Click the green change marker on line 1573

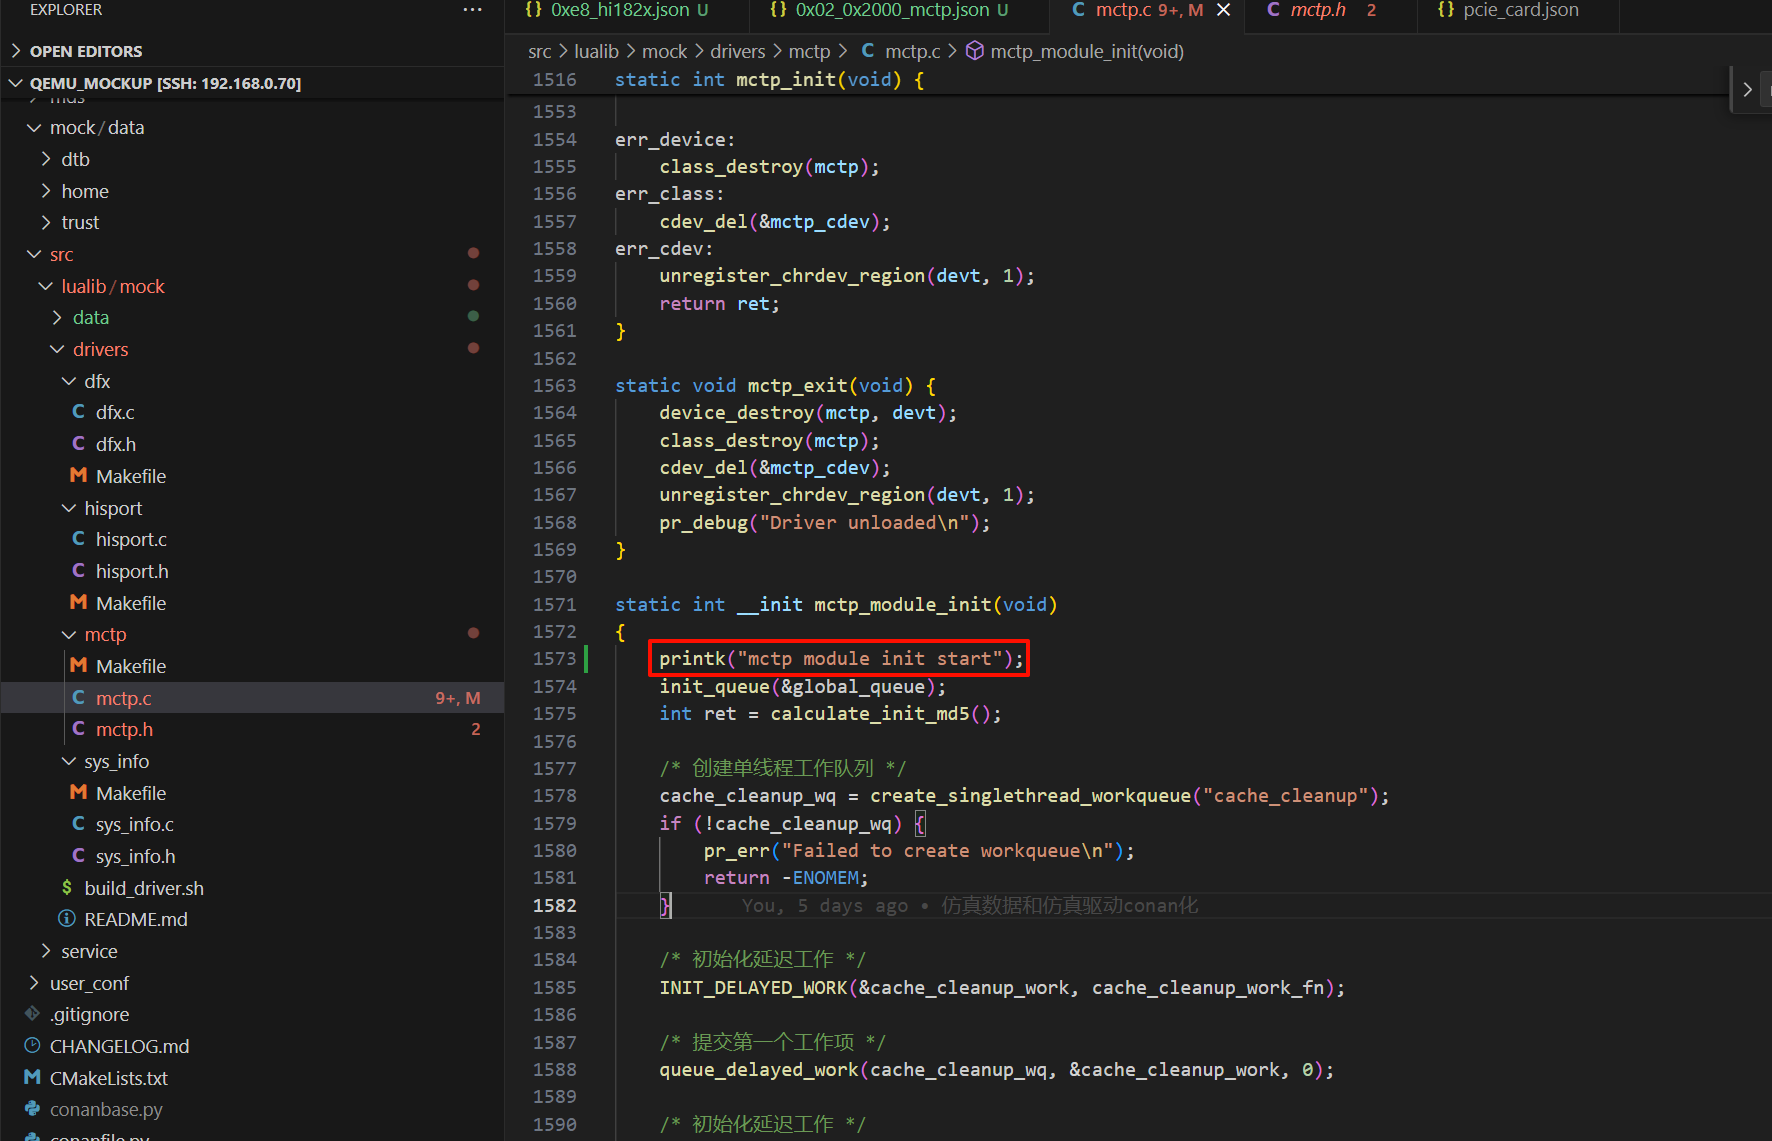(x=586, y=659)
